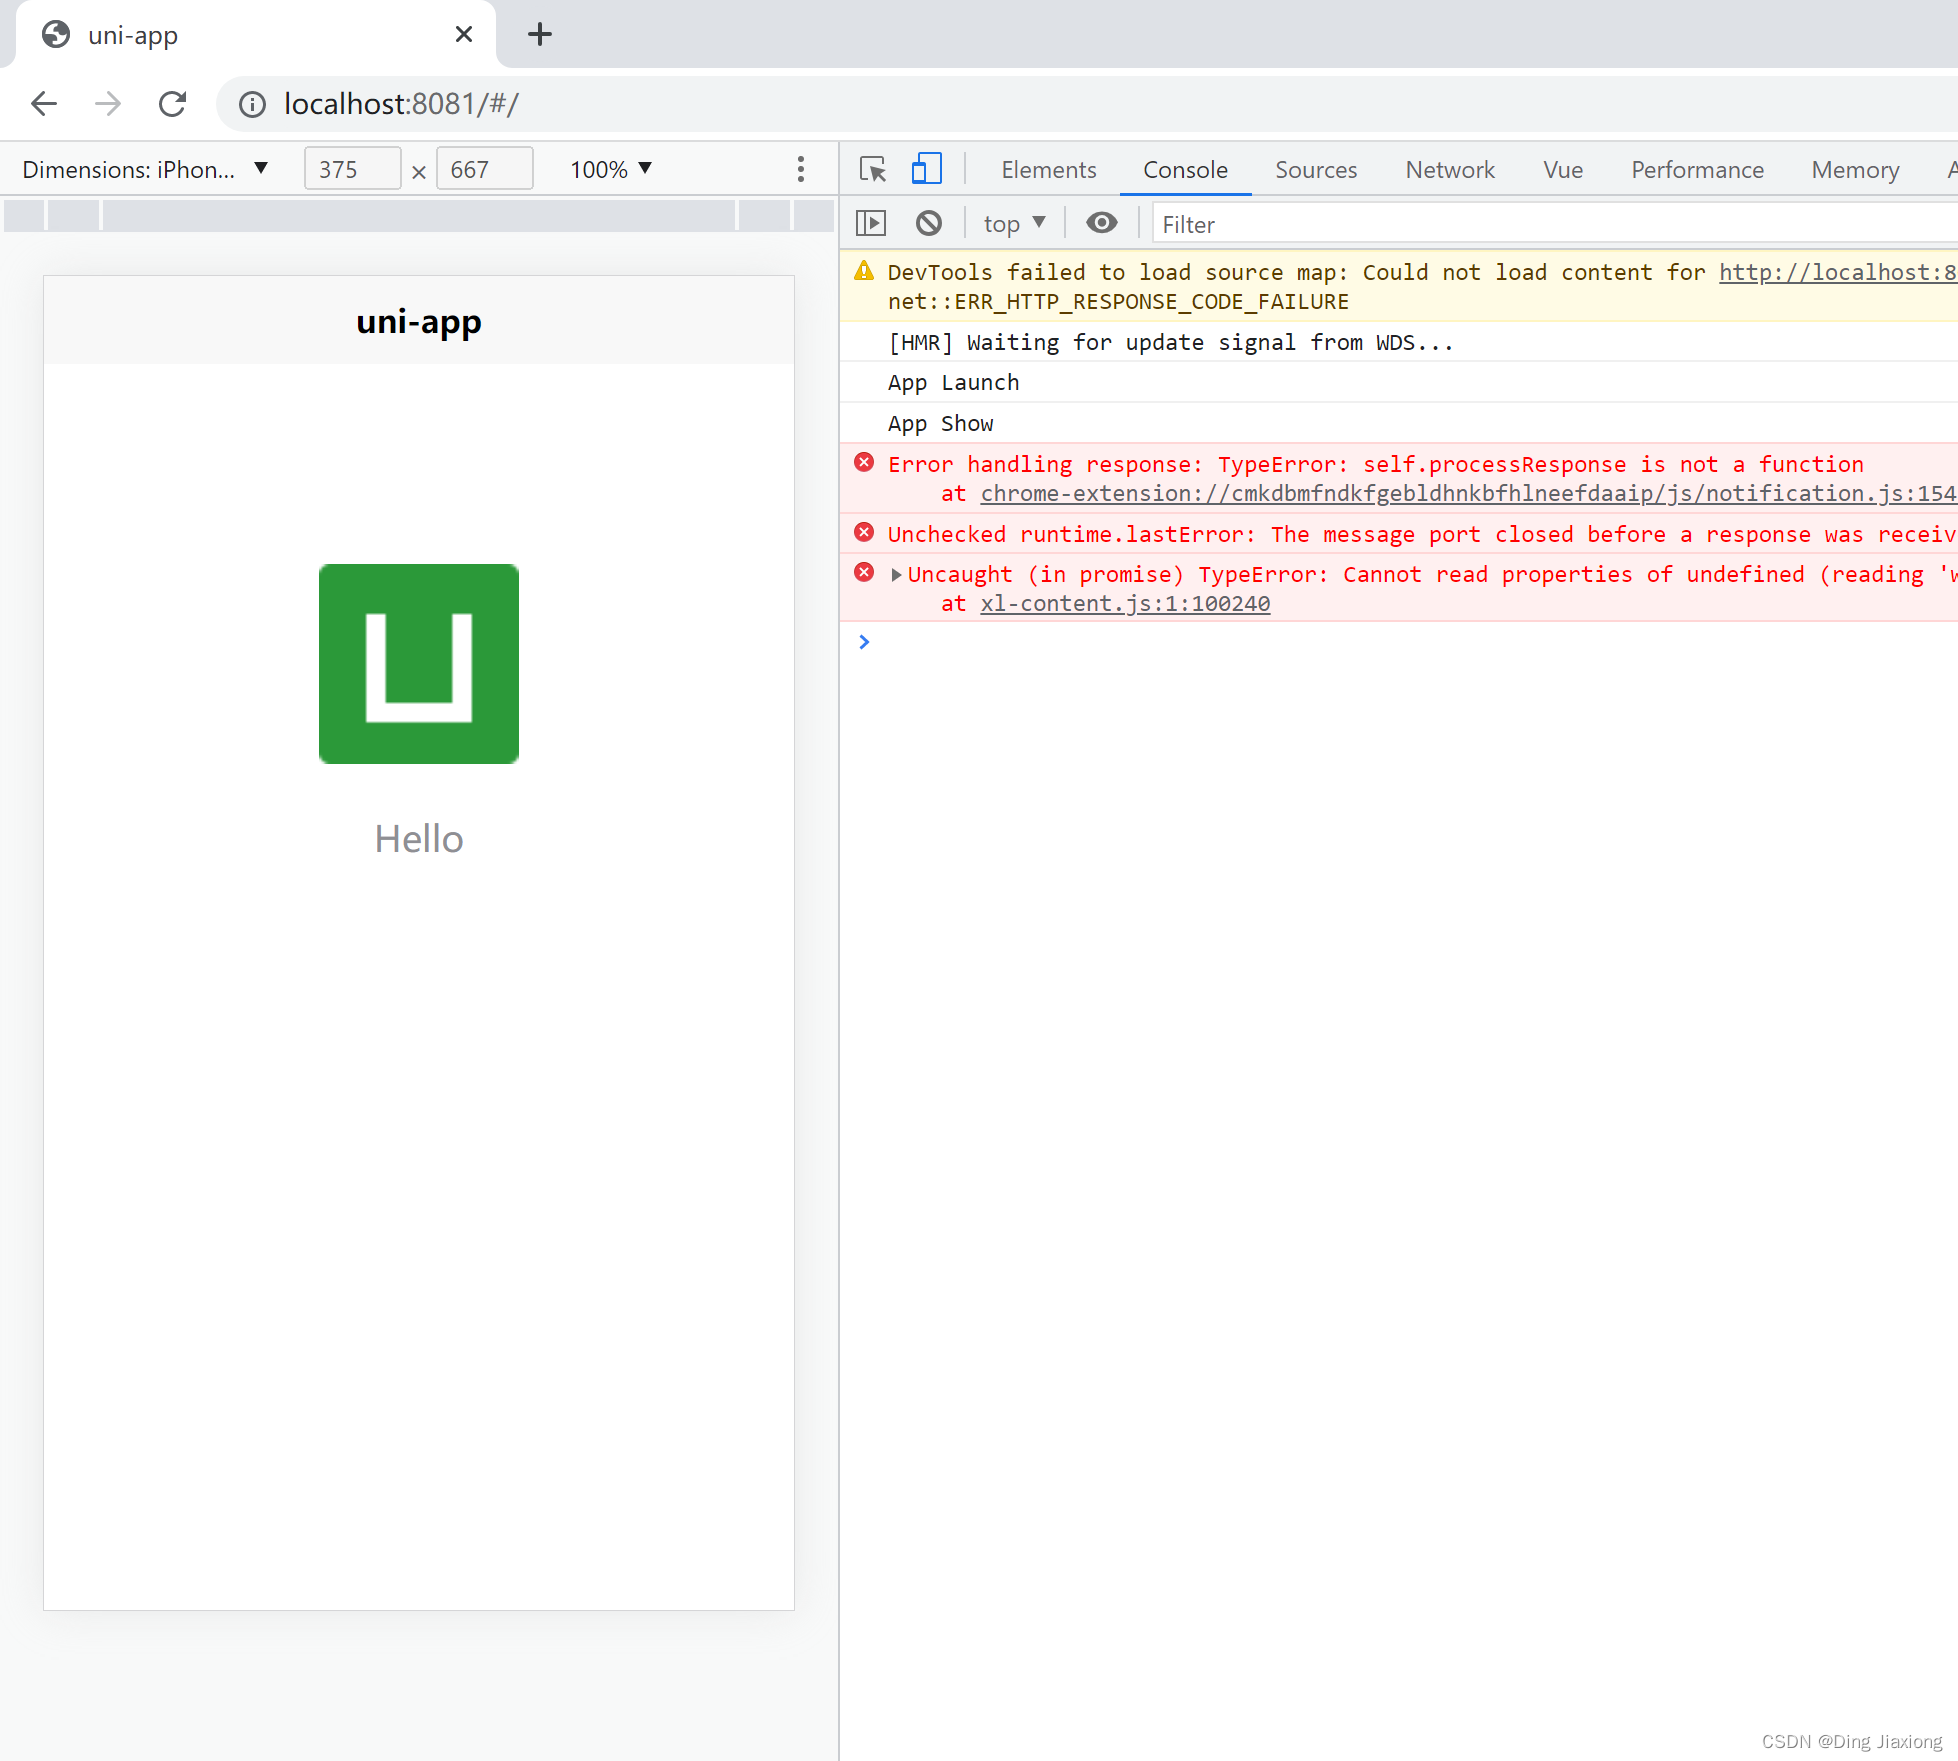The image size is (1958, 1761).
Task: Switch to the Network tab
Action: 1449,169
